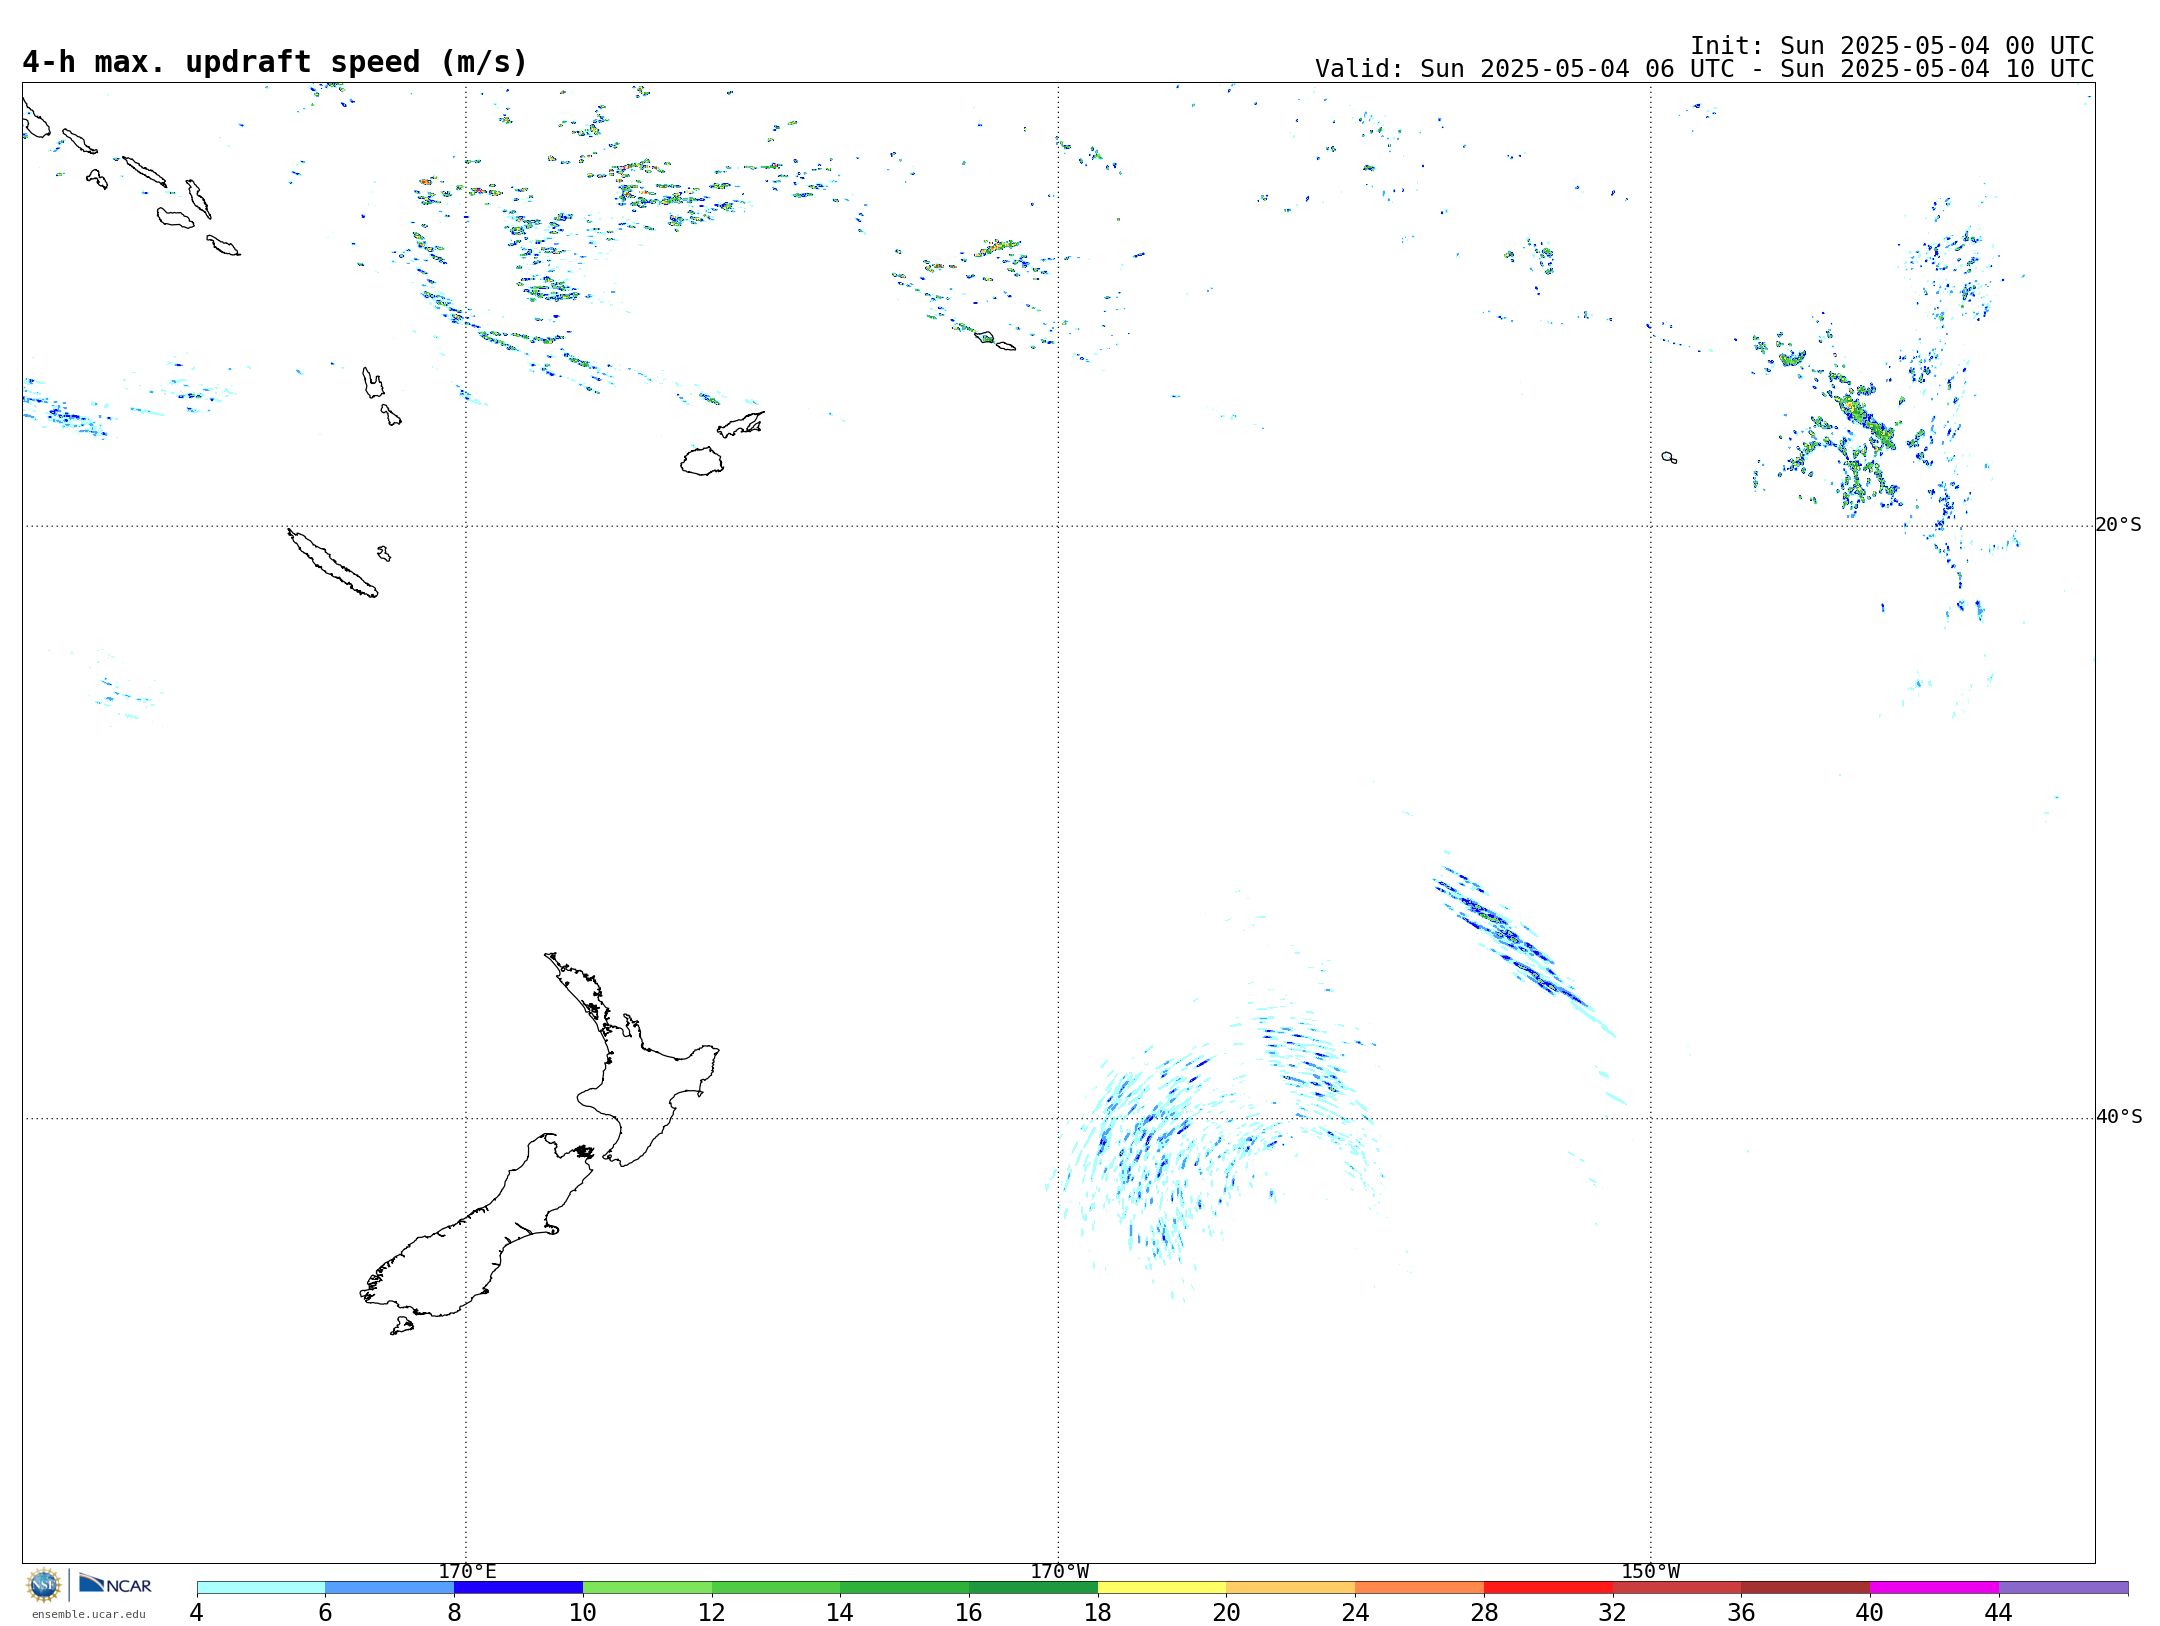Click the colorbar tick label 18
2160x1626 pixels.
pos(1098,1612)
